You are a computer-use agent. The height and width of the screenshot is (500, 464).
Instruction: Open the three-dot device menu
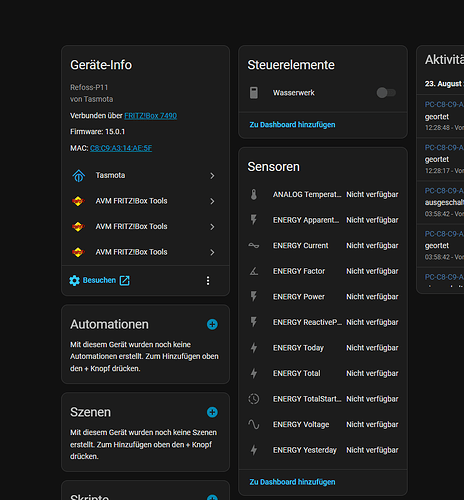(208, 281)
